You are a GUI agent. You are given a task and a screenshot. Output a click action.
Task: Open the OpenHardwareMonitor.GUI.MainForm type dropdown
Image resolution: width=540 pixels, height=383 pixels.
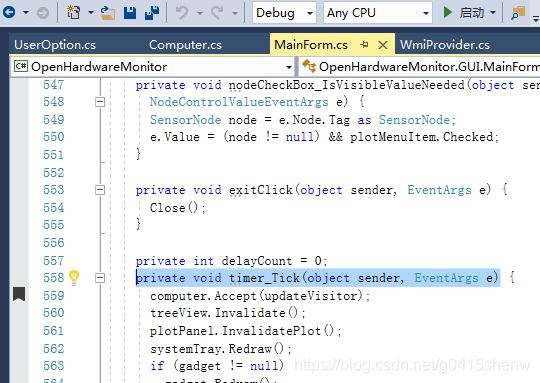coord(420,66)
